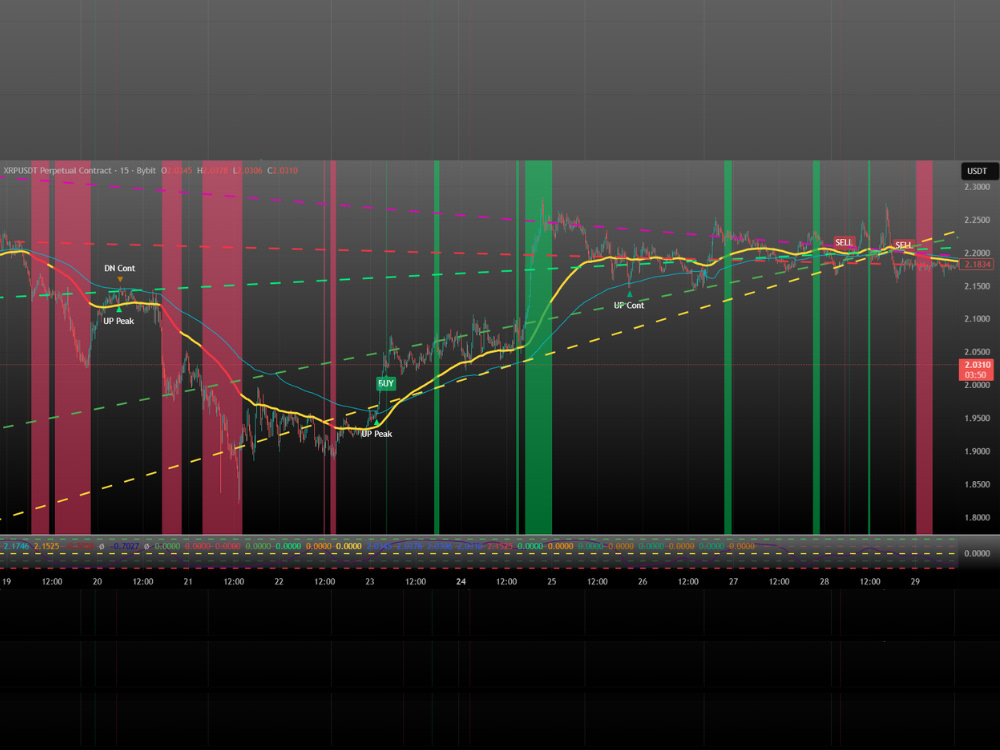Click the Open price value 2.0345
The image size is (1000, 750).
click(x=179, y=171)
